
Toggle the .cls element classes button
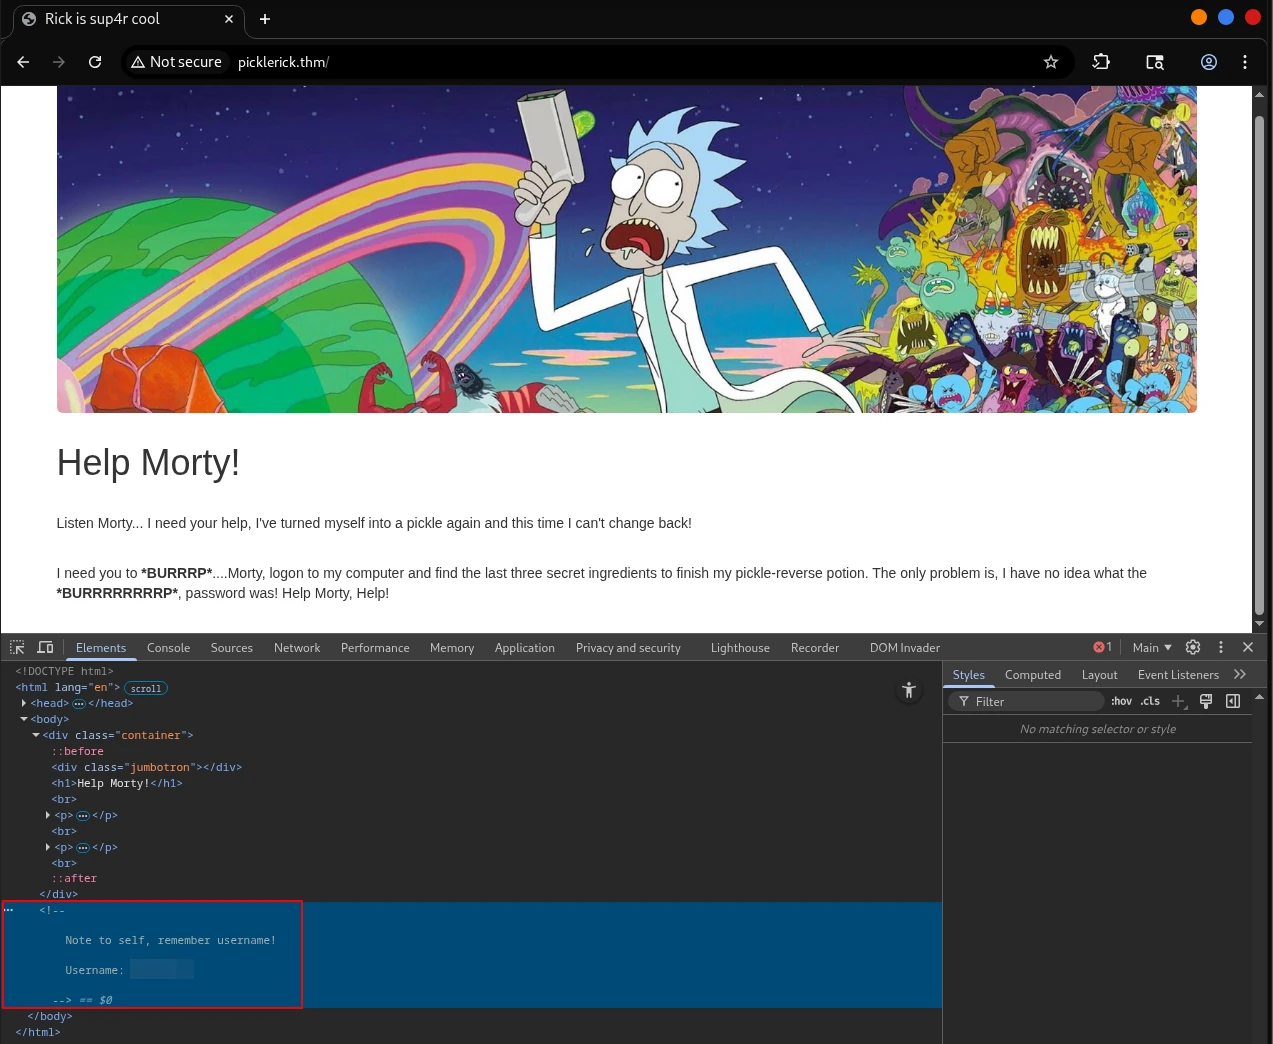(x=1150, y=701)
